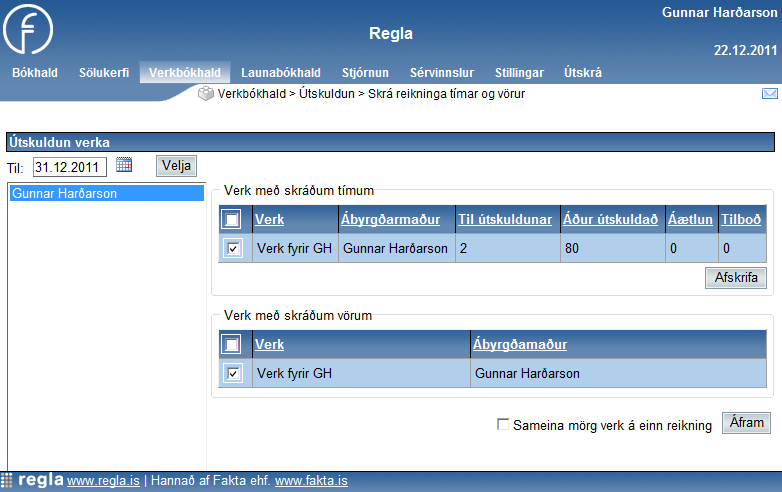
Task: Toggle select-all checkbox in goods table header
Action: point(232,345)
